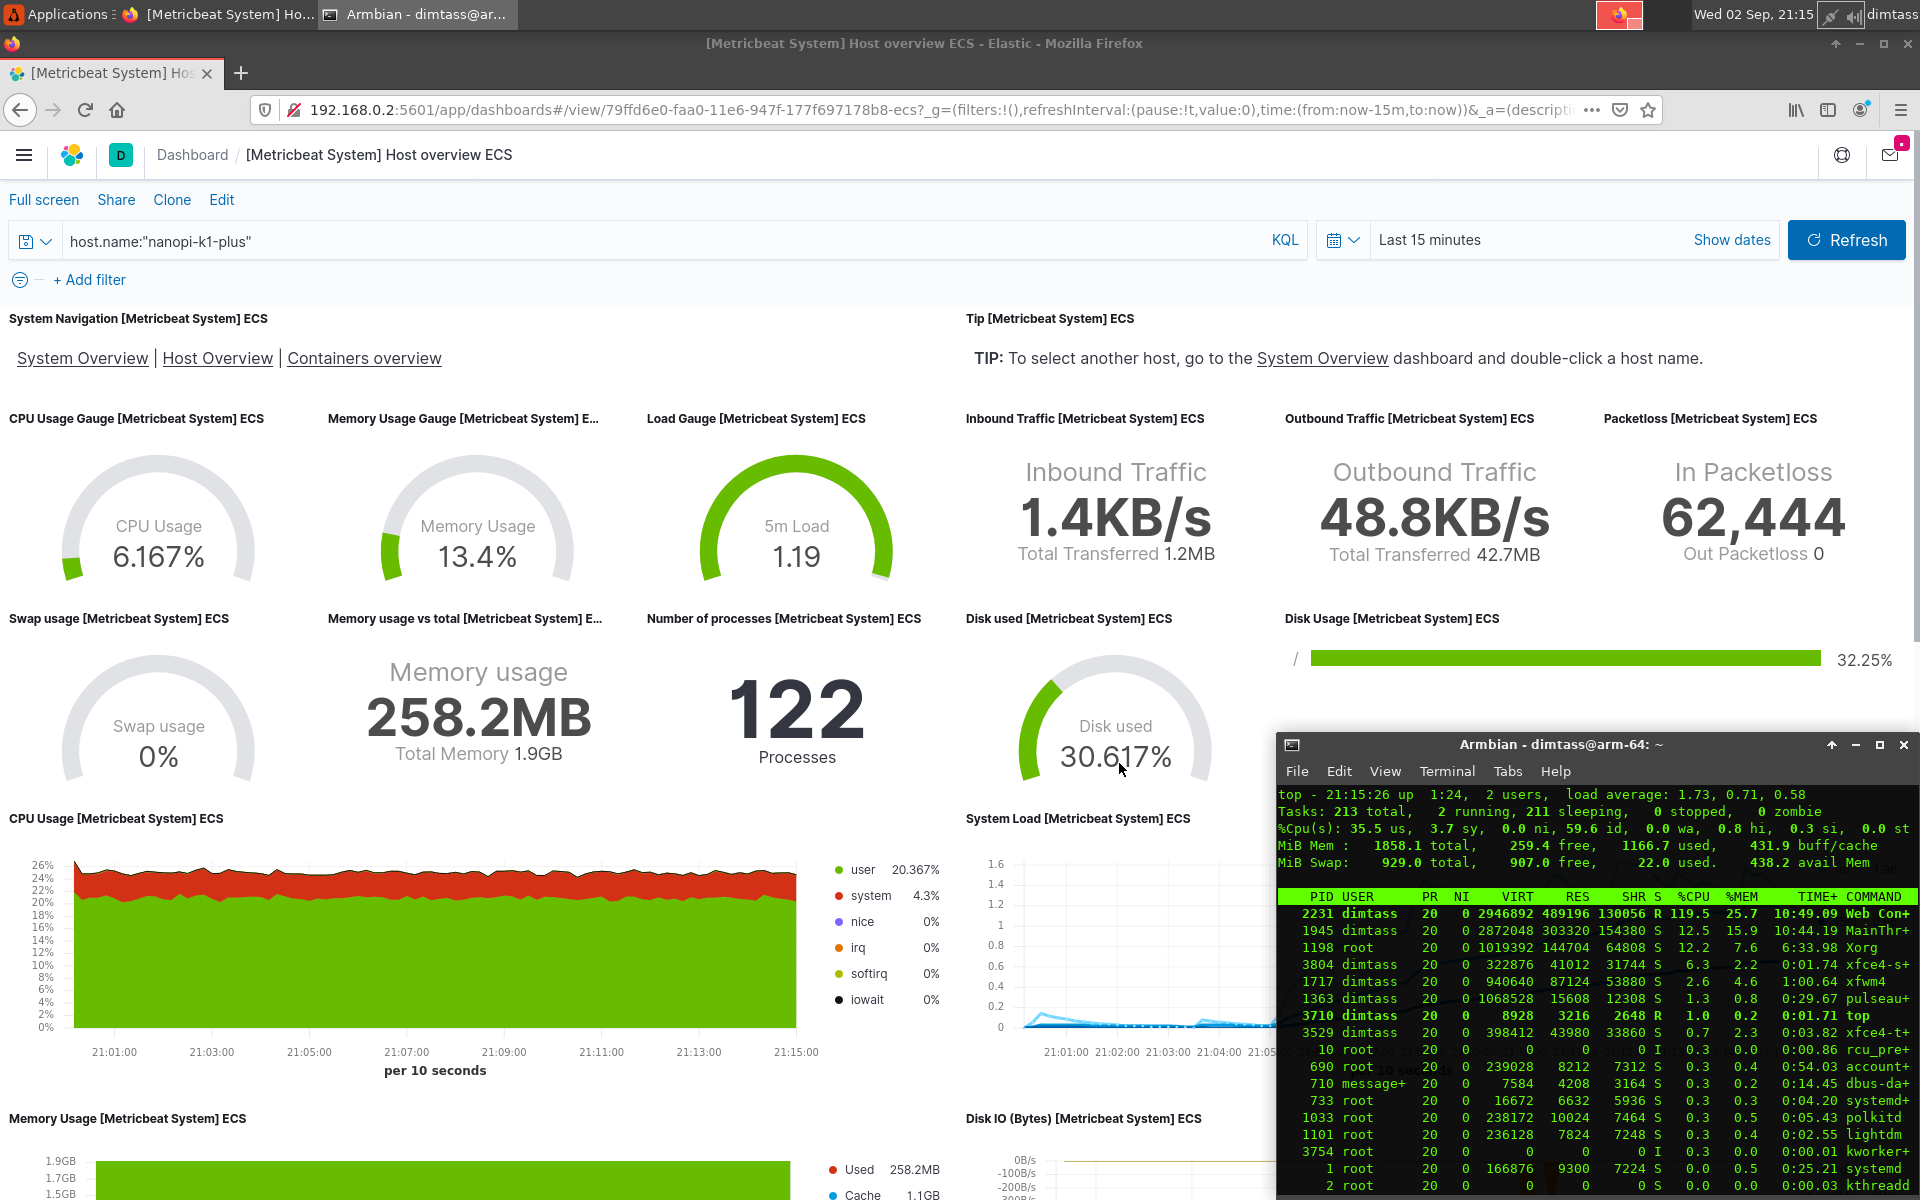This screenshot has height=1200, width=1920.
Task: Click into the KQL query input field
Action: click(x=660, y=241)
